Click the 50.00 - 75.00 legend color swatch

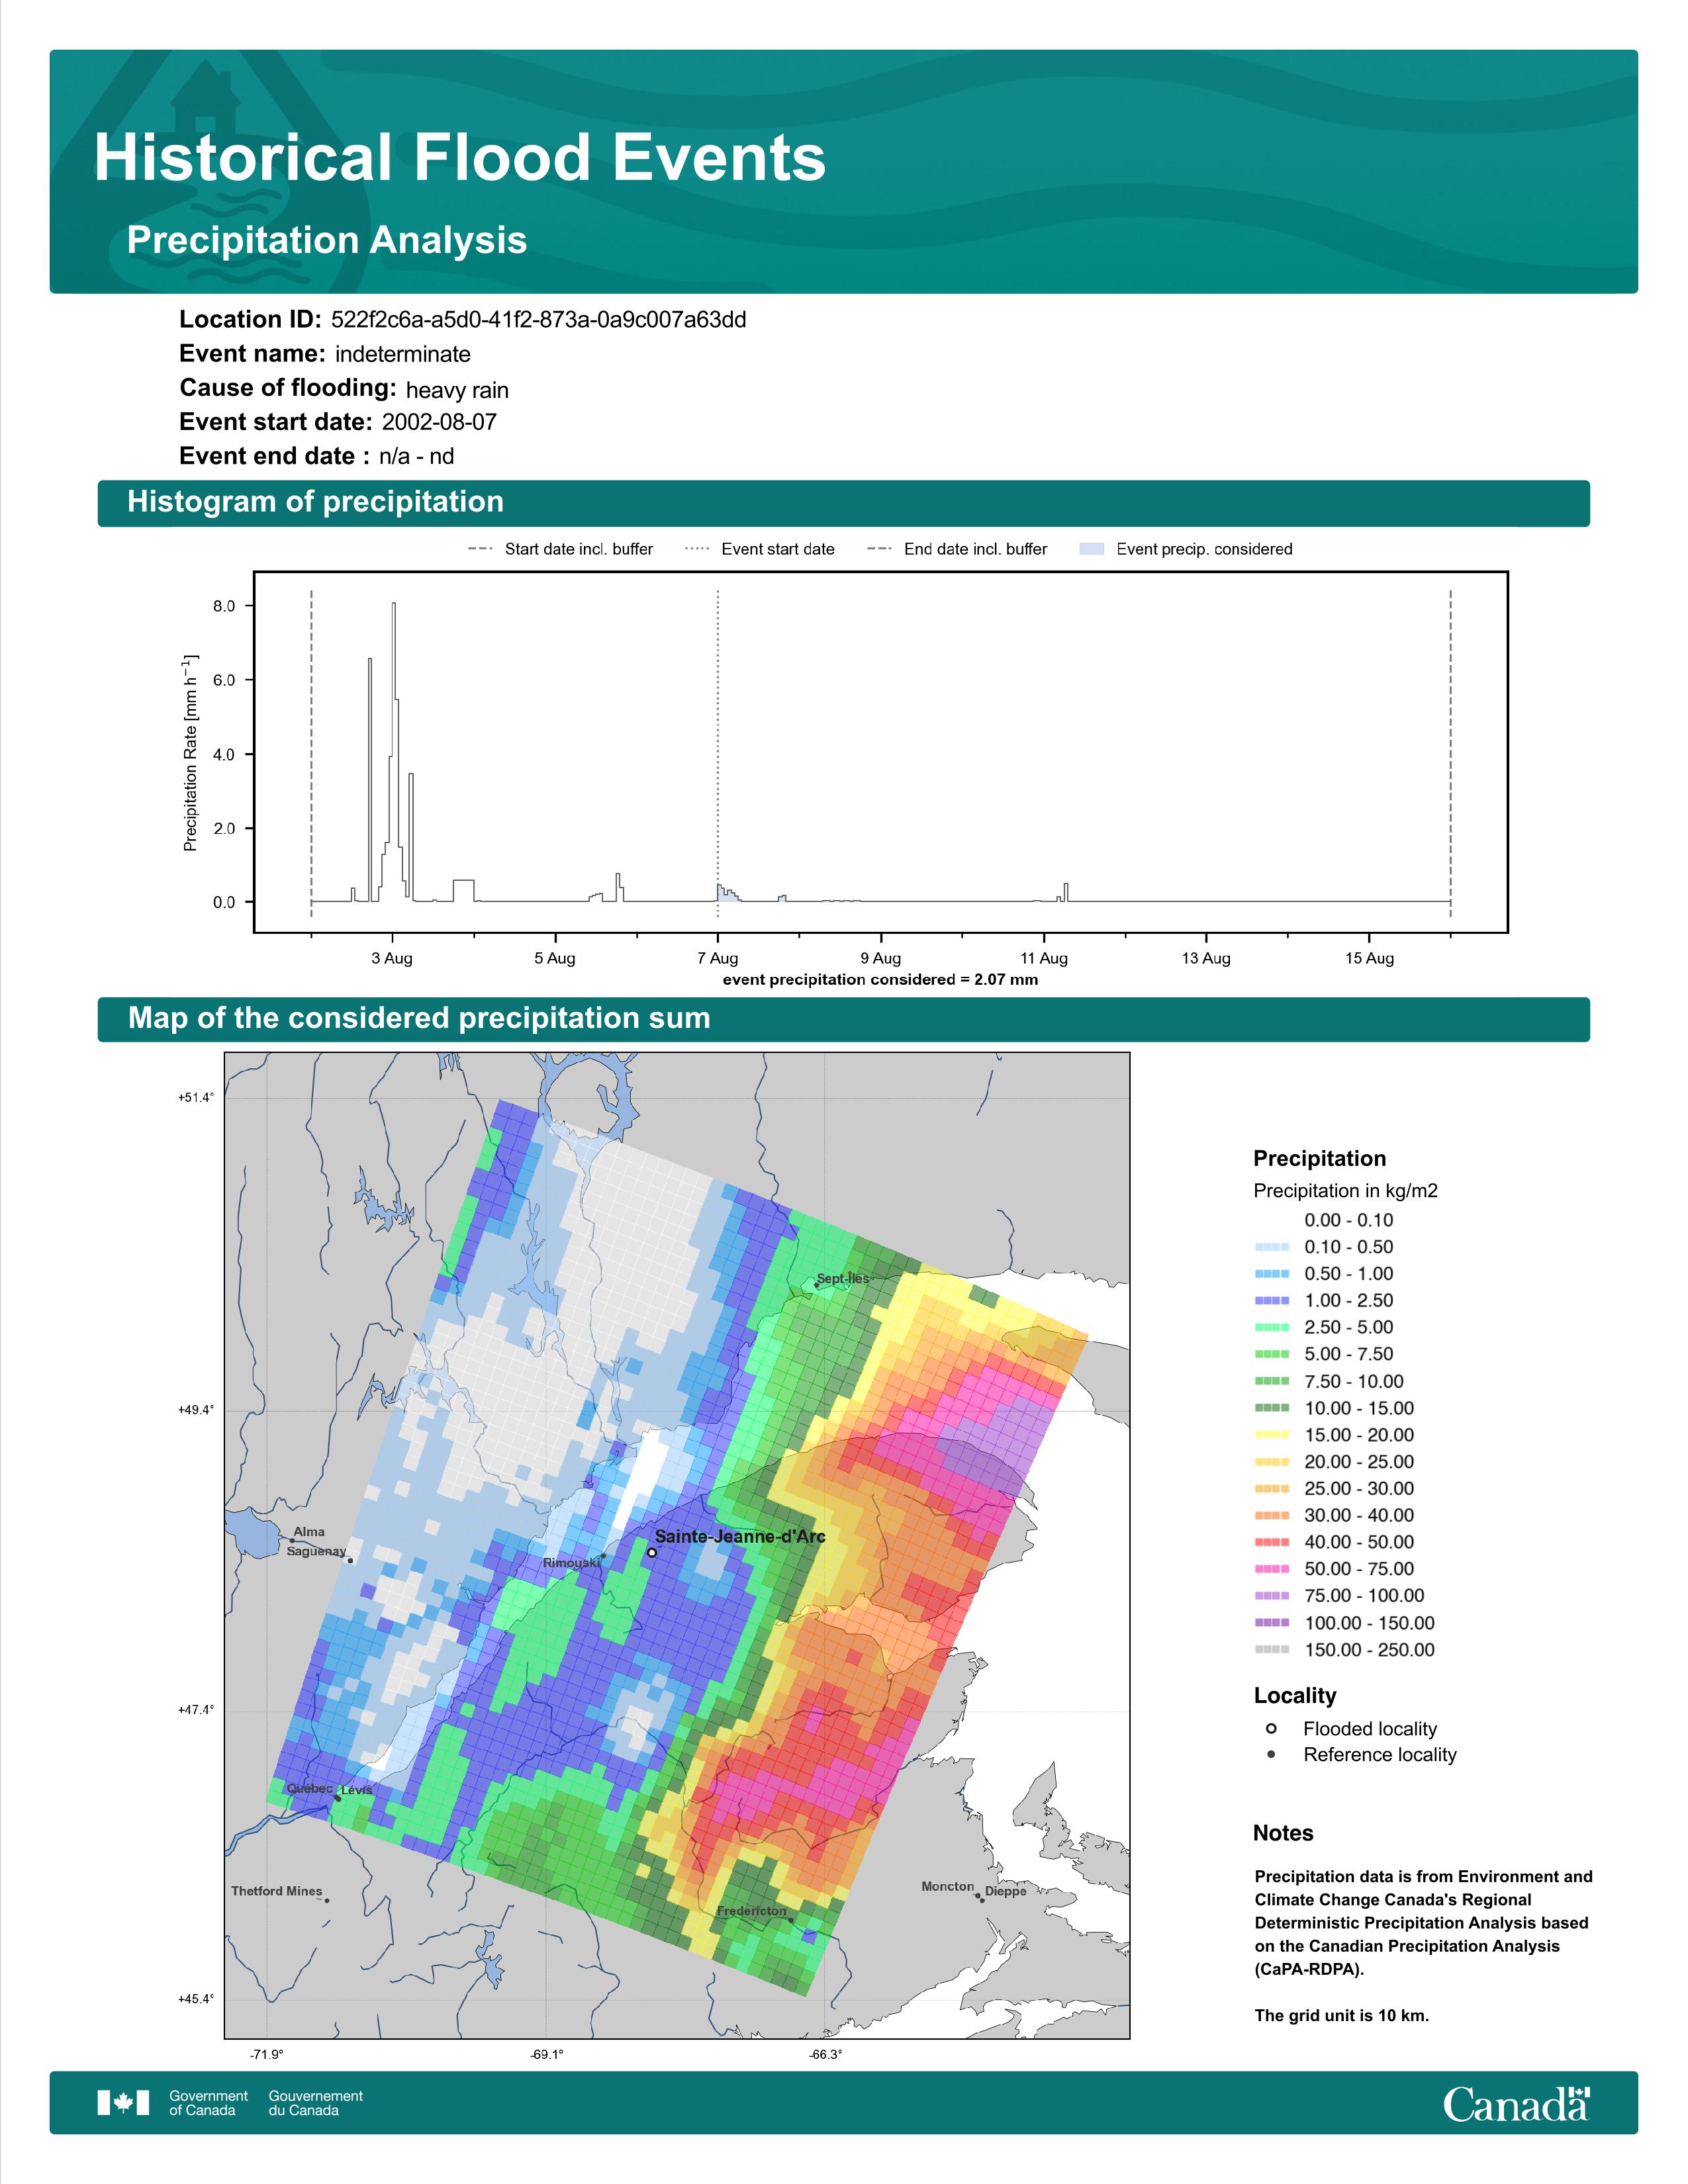[1272, 1569]
